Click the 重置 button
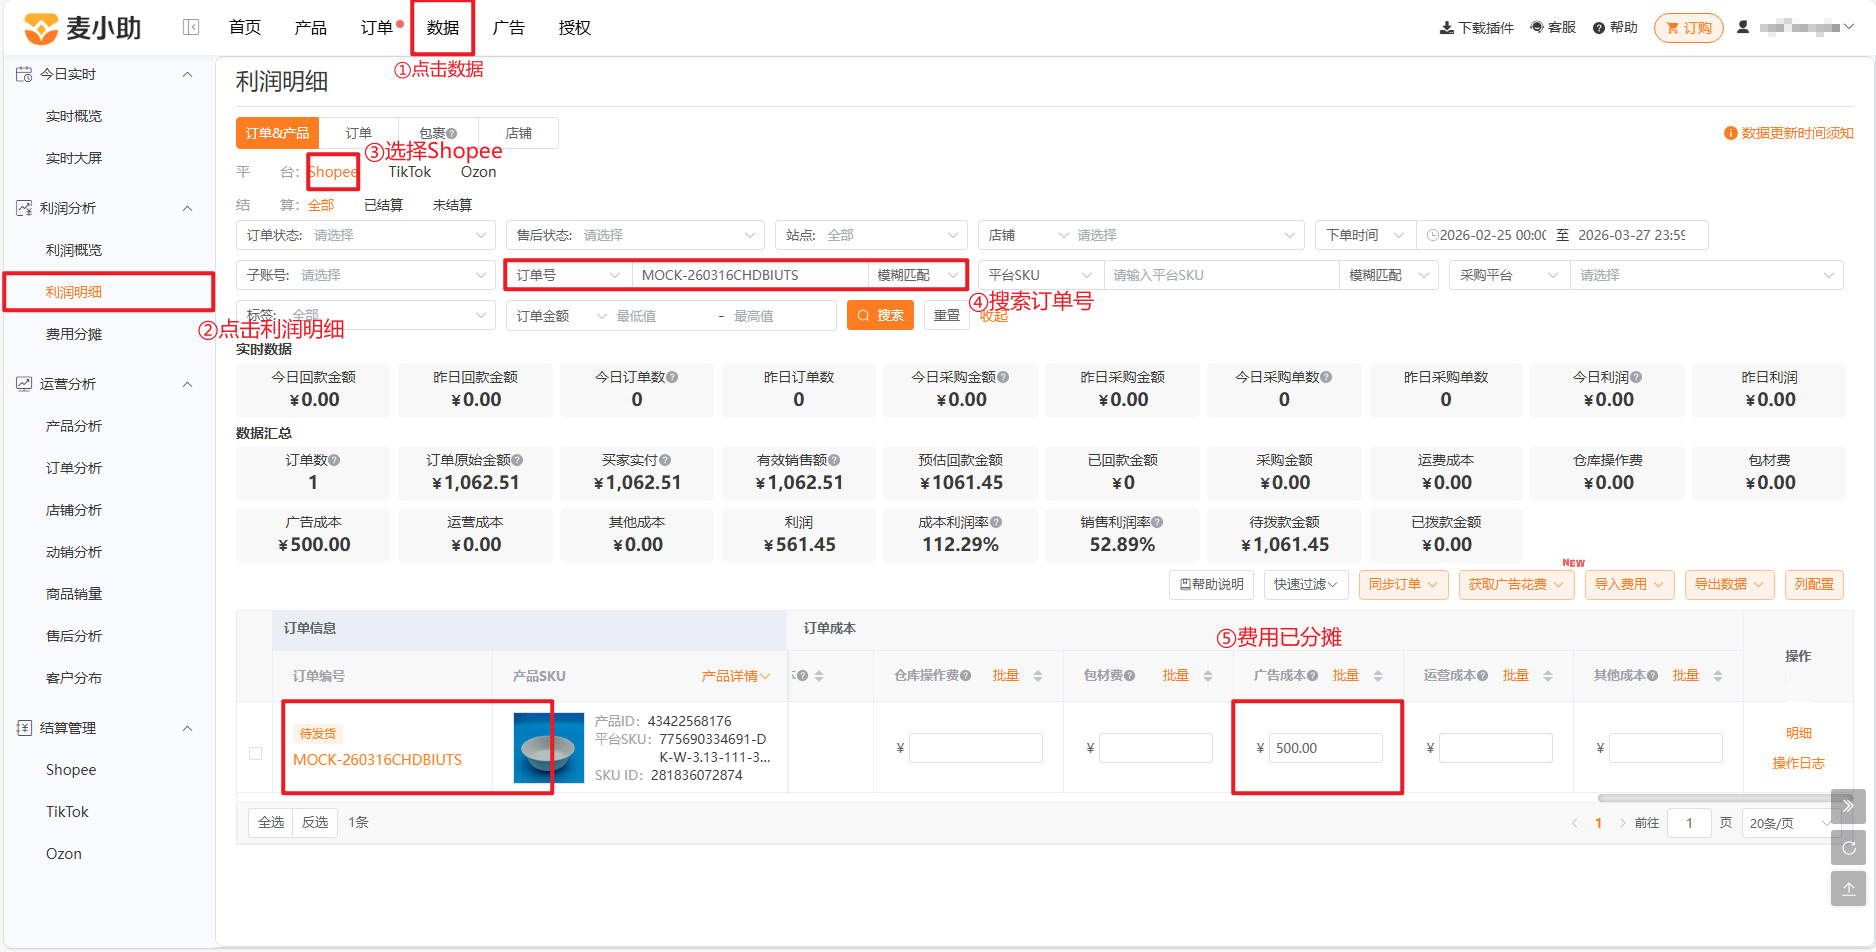This screenshot has height=952, width=1876. [947, 315]
